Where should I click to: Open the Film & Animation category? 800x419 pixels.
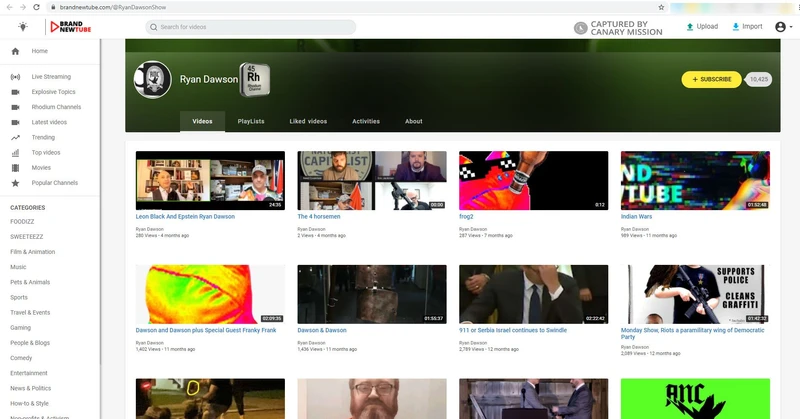tap(33, 252)
